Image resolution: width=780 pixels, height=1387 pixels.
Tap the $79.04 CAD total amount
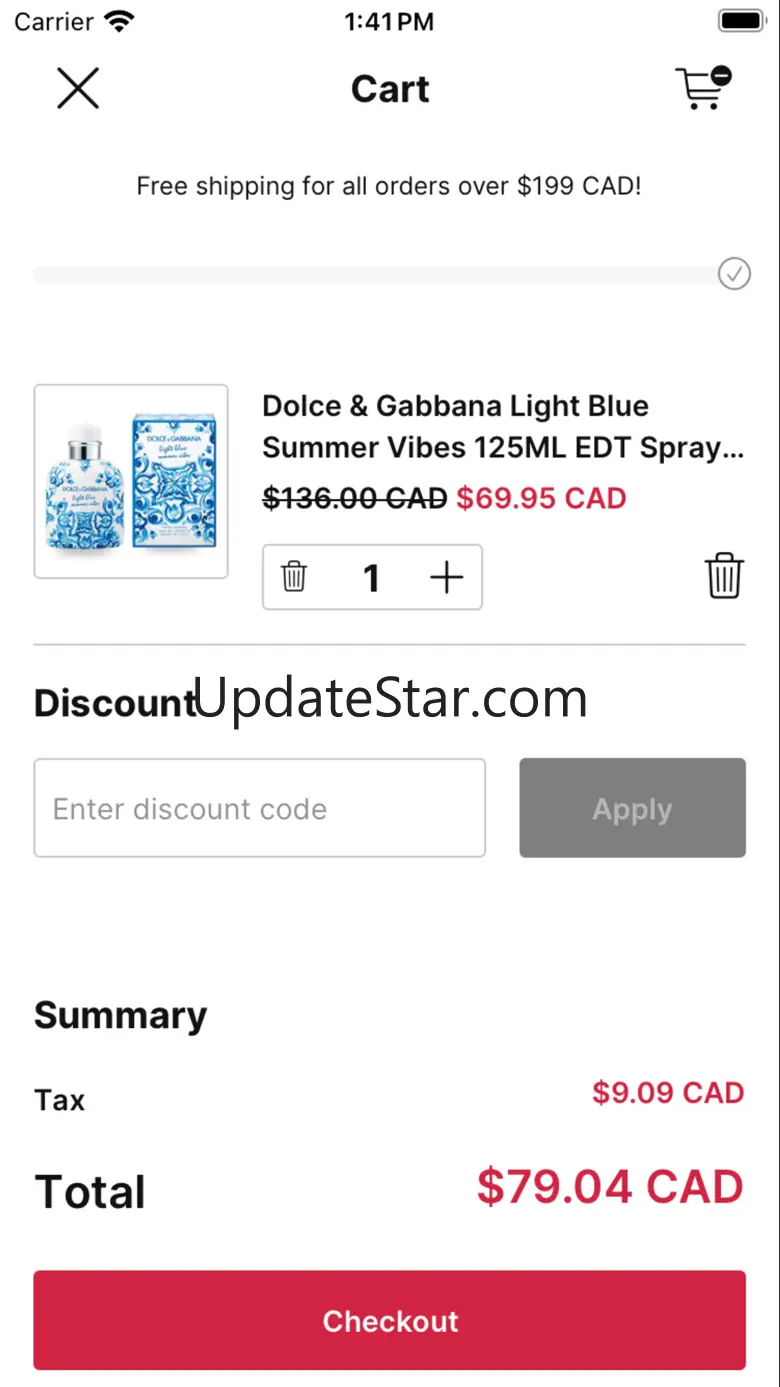[609, 1187]
